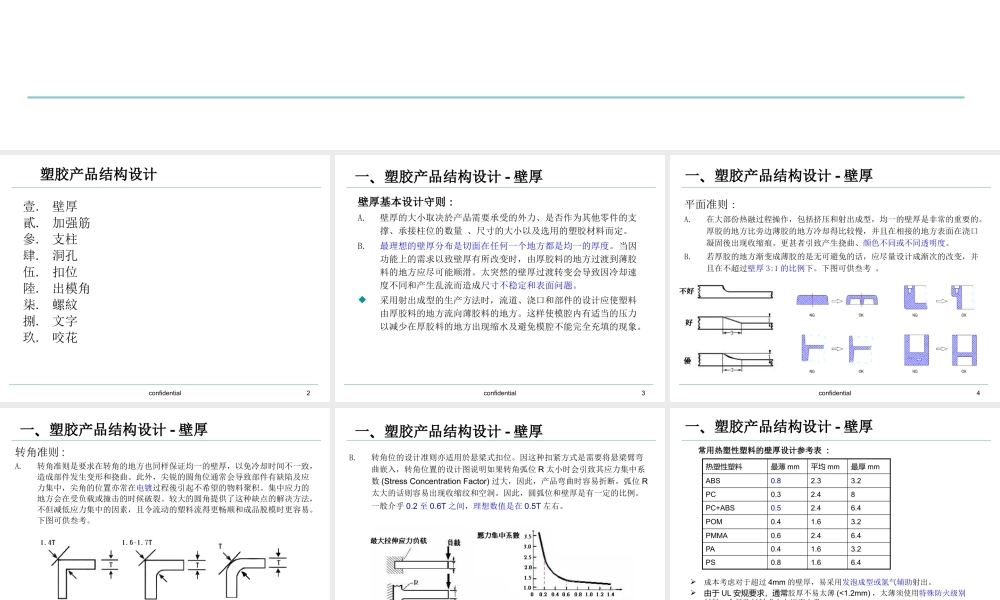Click the blue text 0.2 至 0.6T 之间
The width and height of the screenshot is (1000, 600).
click(436, 506)
